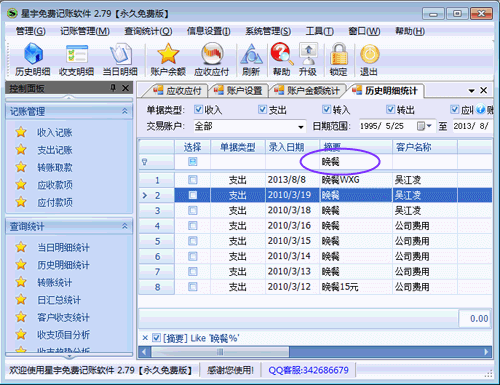Open the 查询统计(Q) menu
Viewport: 500px width, 385px height.
click(x=148, y=31)
